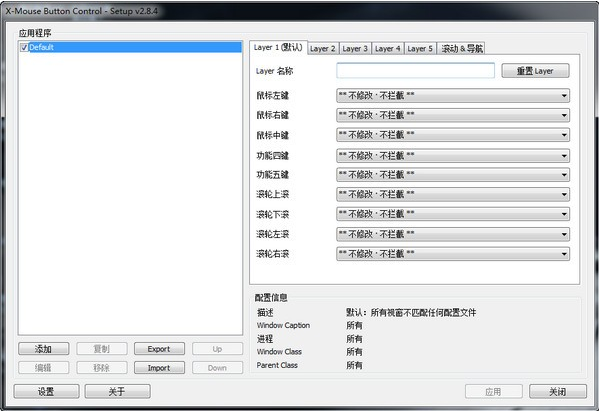Expand the 滚轮右滚 action dropdown
This screenshot has height=411, width=599.
453,254
